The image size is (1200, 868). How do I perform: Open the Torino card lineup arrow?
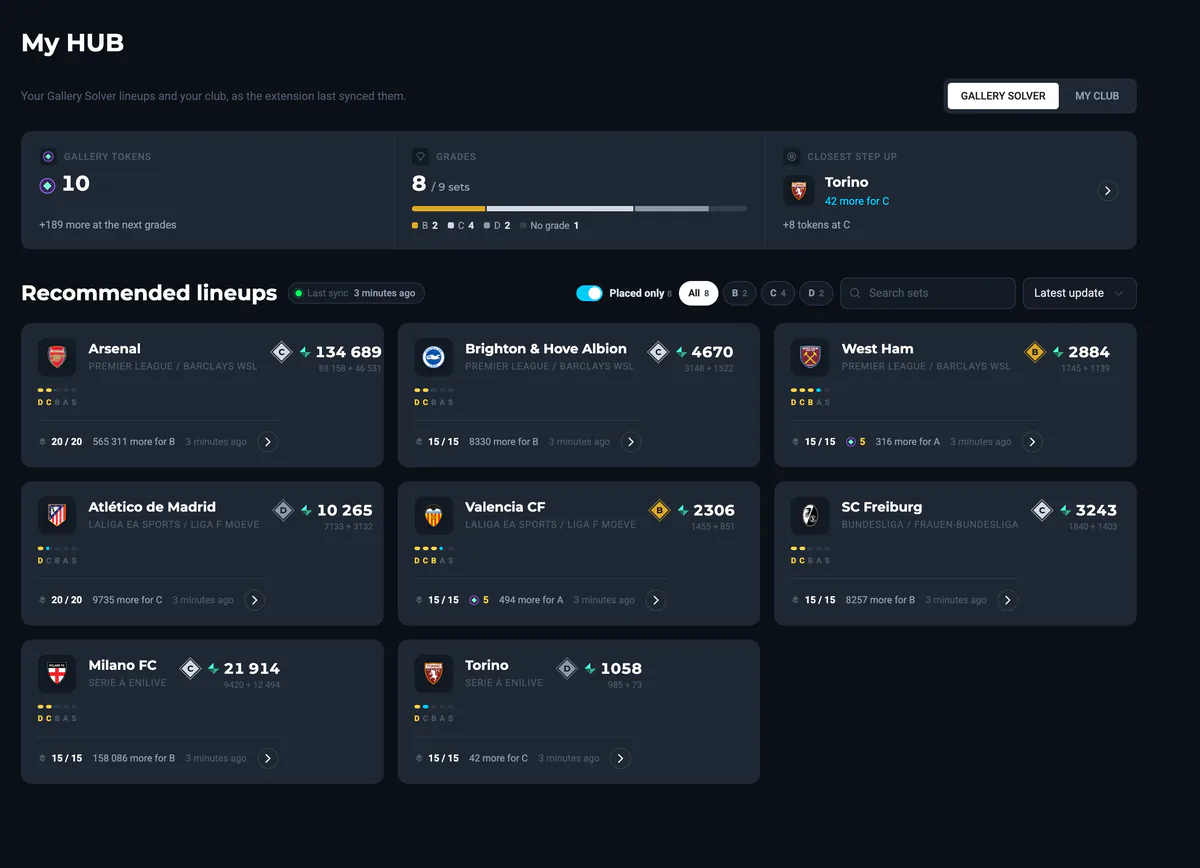click(620, 758)
